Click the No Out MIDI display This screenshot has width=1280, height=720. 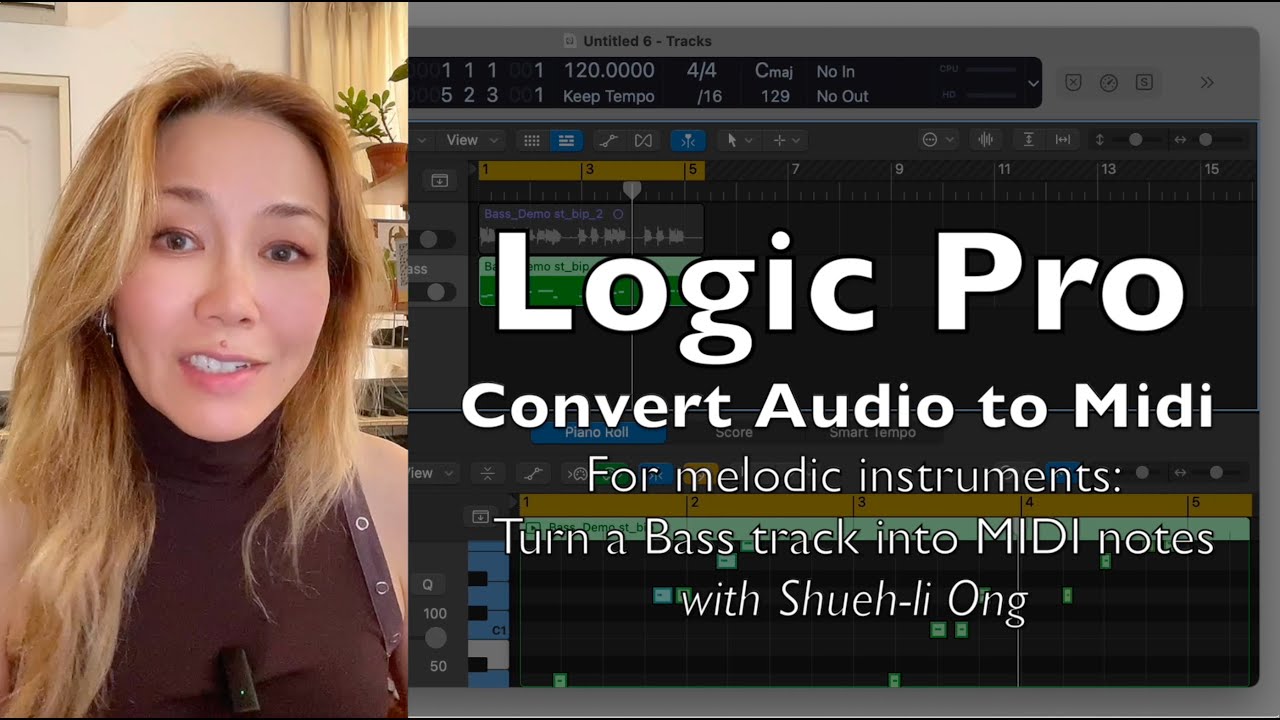click(842, 97)
